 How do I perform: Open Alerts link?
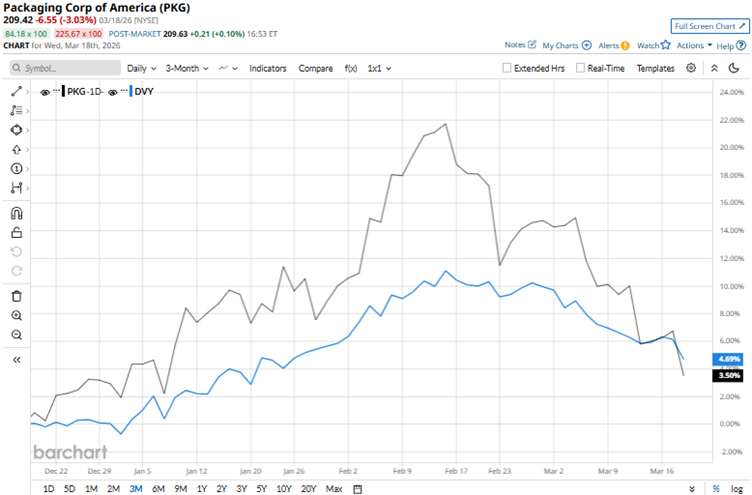(614, 46)
